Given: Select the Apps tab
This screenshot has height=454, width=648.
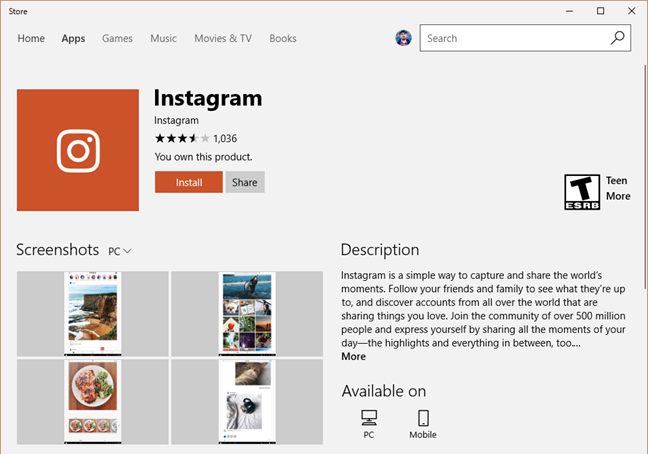Looking at the screenshot, I should pyautogui.click(x=73, y=38).
